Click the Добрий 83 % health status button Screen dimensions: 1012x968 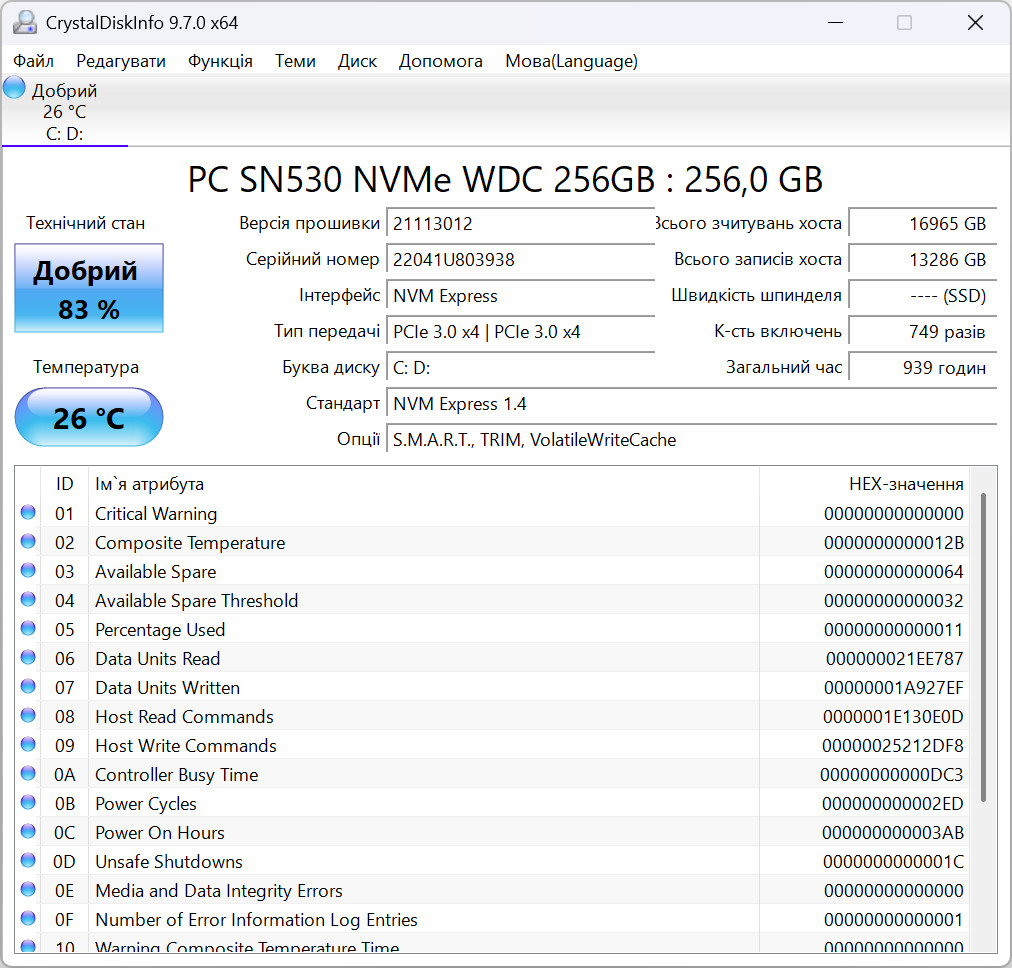click(x=89, y=288)
